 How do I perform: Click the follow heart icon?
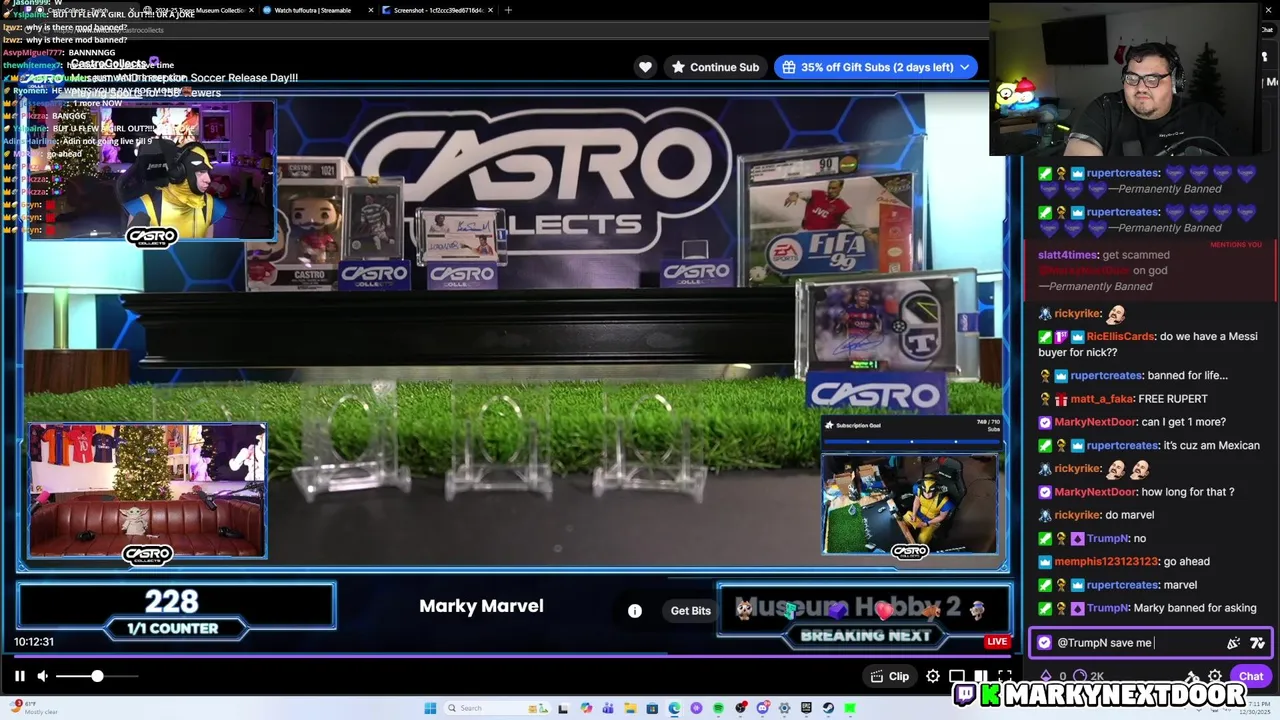(x=645, y=67)
